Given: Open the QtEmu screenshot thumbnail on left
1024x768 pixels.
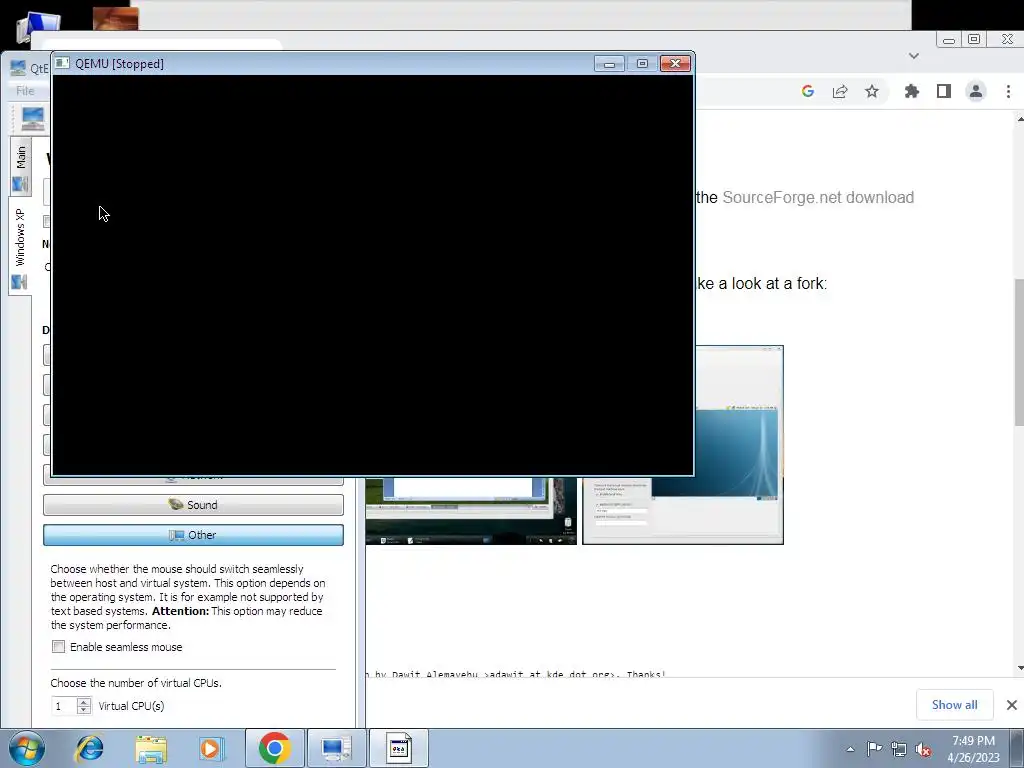Looking at the screenshot, I should [471, 510].
